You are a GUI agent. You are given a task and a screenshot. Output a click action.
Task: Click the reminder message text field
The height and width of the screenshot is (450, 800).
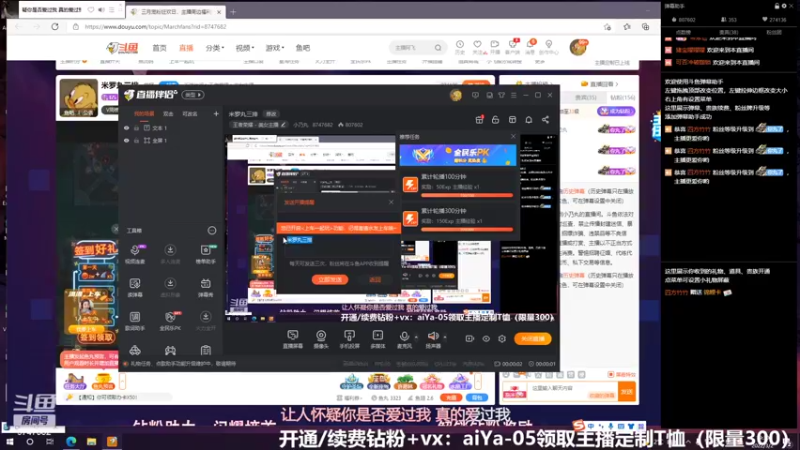click(338, 247)
